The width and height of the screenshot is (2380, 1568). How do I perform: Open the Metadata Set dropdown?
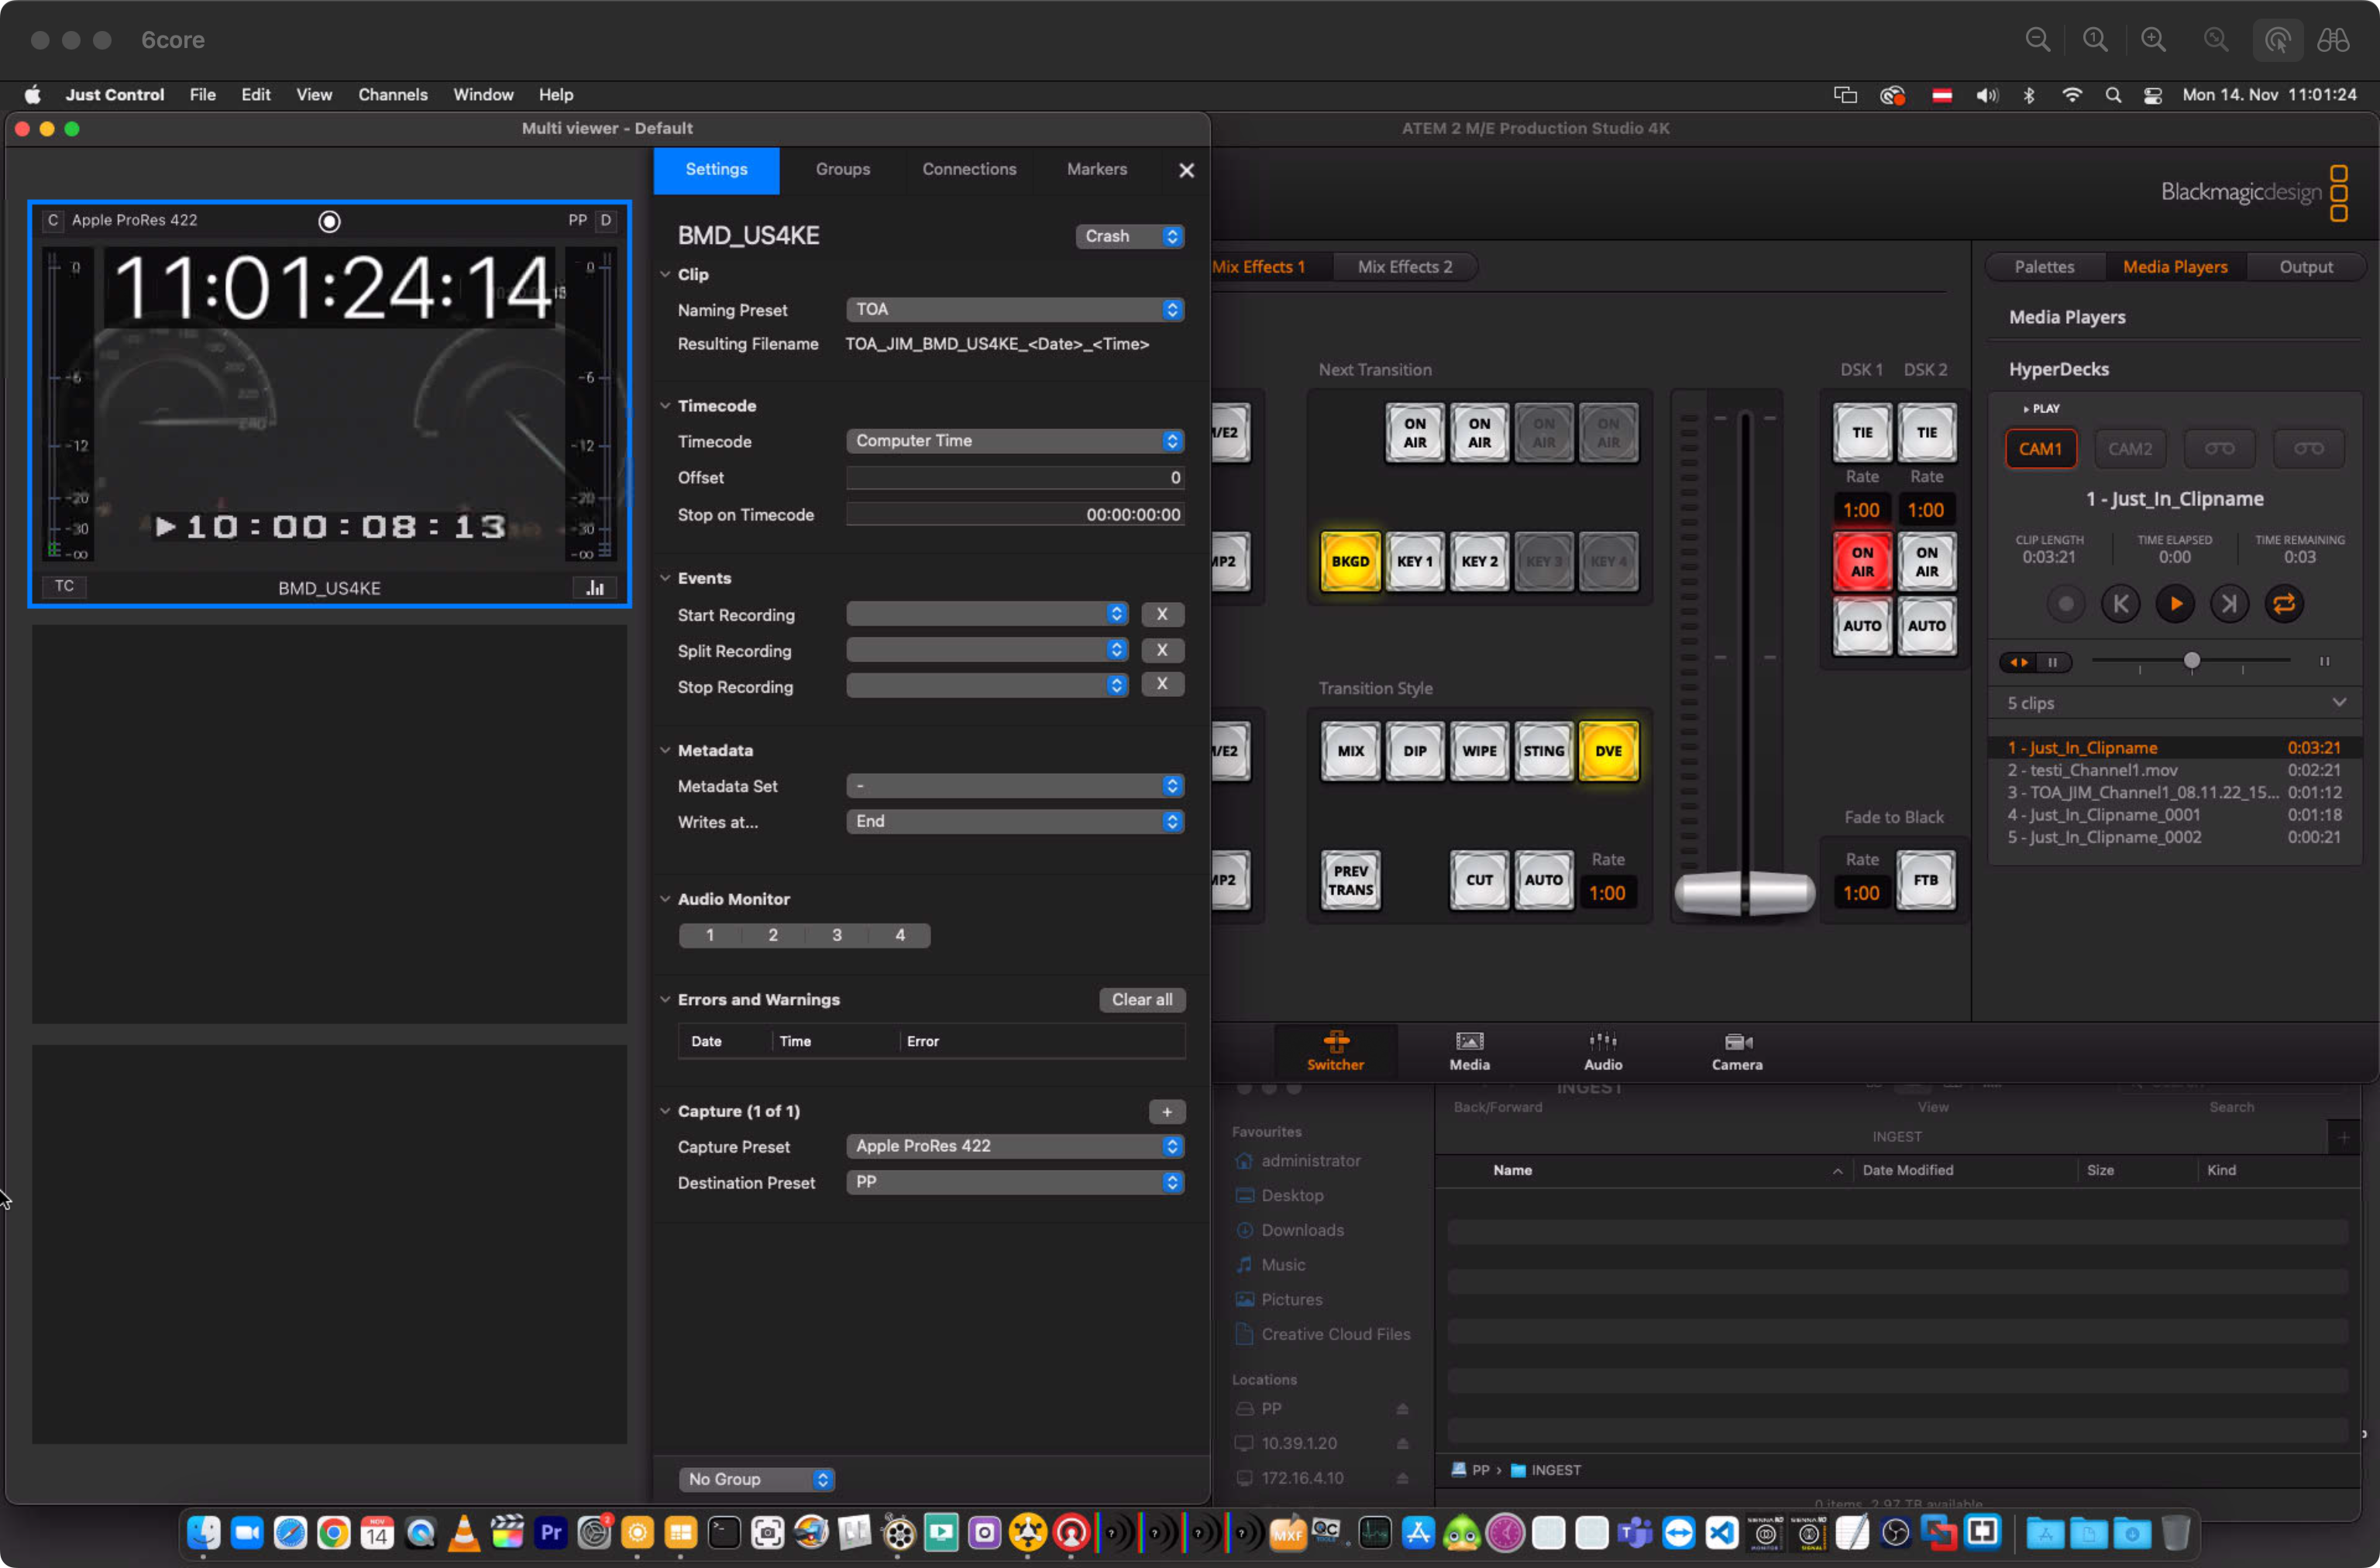click(x=1015, y=786)
